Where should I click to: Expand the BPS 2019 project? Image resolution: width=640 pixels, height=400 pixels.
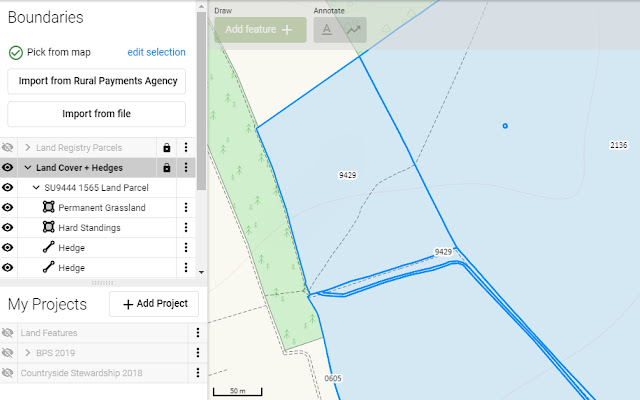tap(28, 353)
